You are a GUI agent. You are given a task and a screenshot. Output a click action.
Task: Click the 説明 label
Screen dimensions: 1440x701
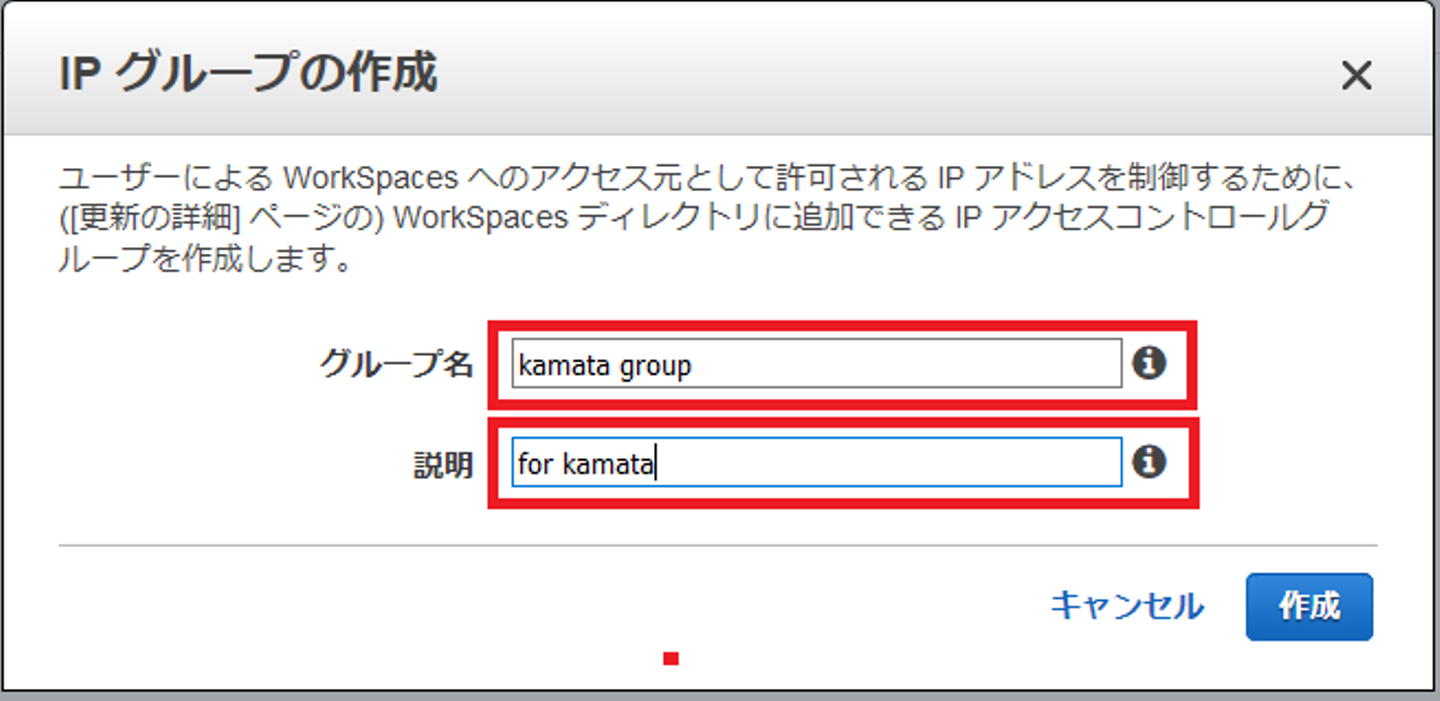(x=443, y=464)
